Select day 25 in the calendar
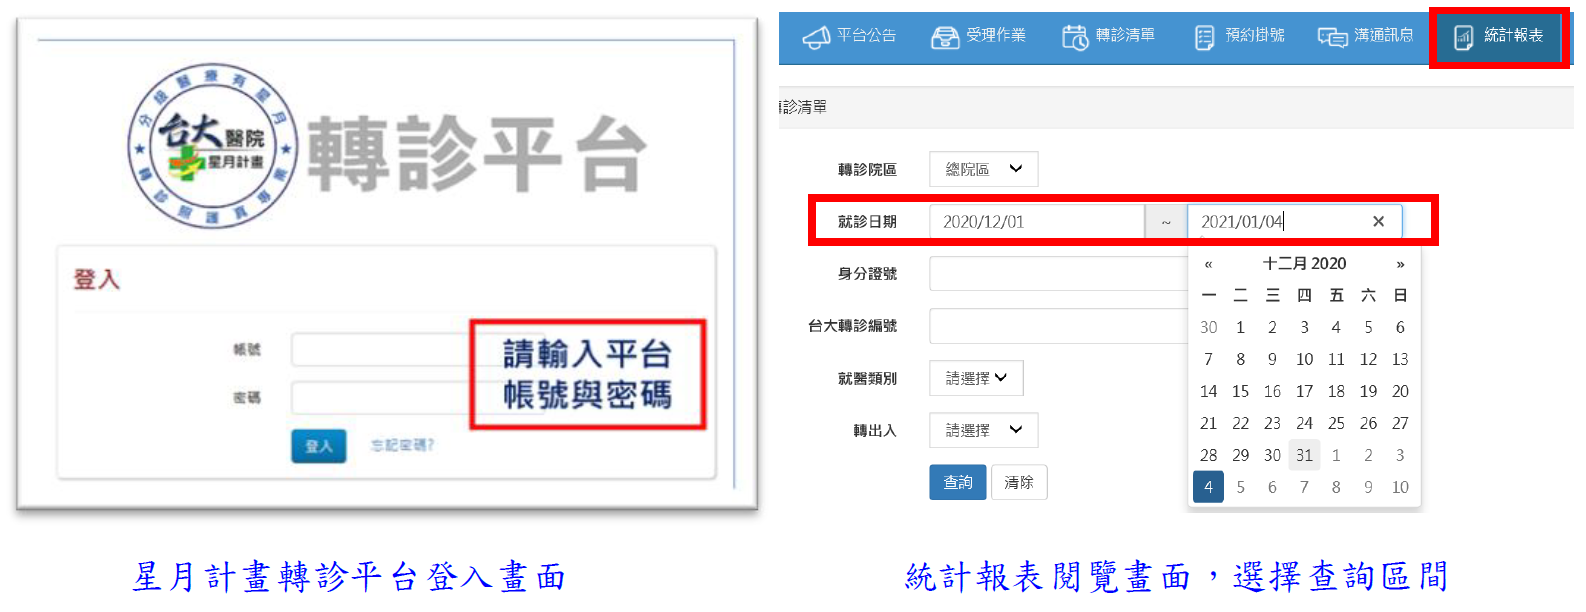 coord(1336,423)
